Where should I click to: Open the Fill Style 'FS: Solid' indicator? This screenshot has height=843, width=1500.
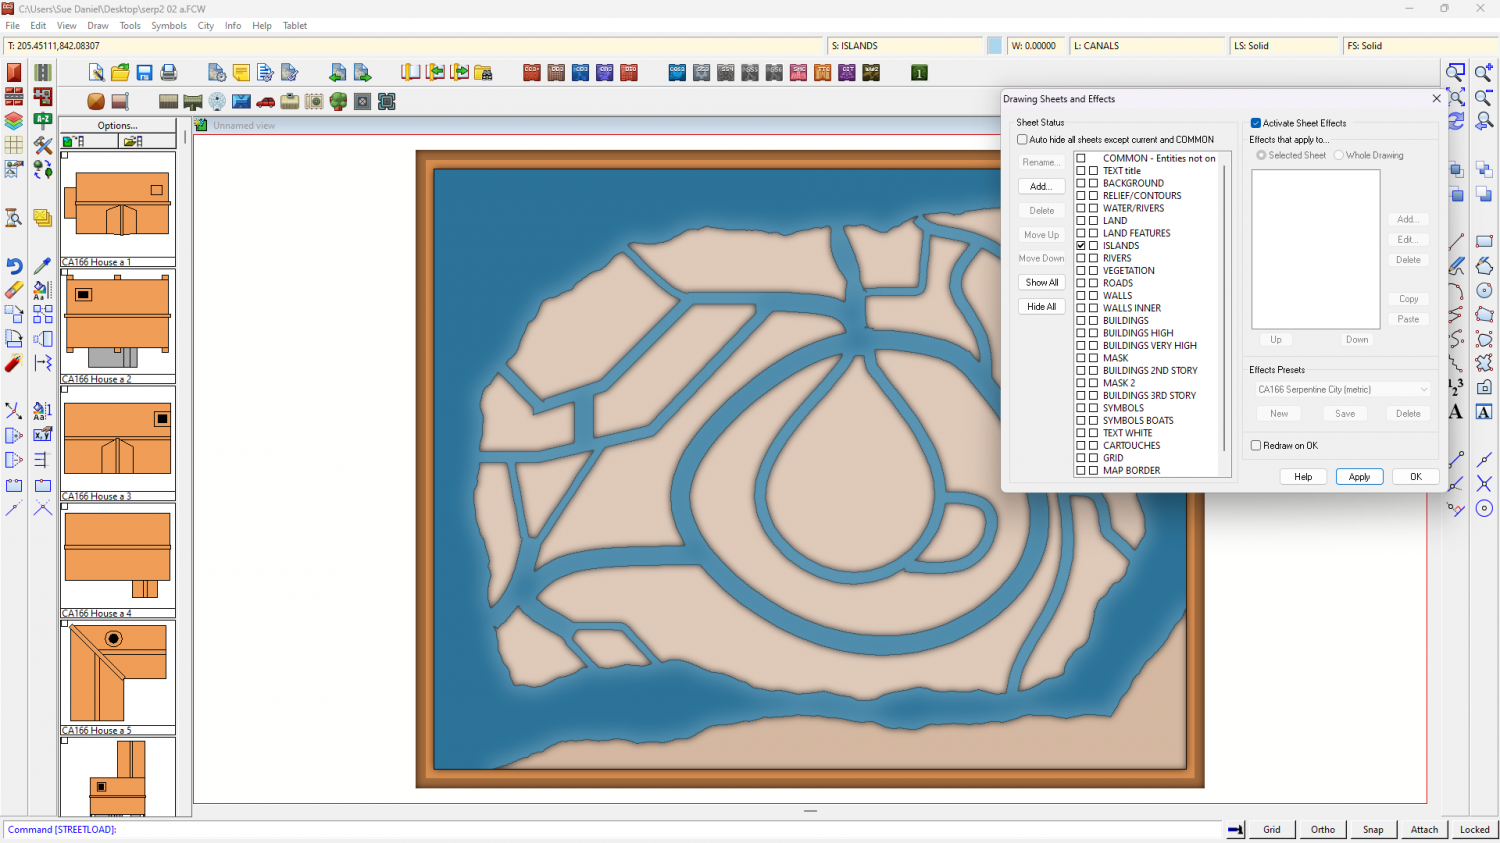(x=1419, y=46)
